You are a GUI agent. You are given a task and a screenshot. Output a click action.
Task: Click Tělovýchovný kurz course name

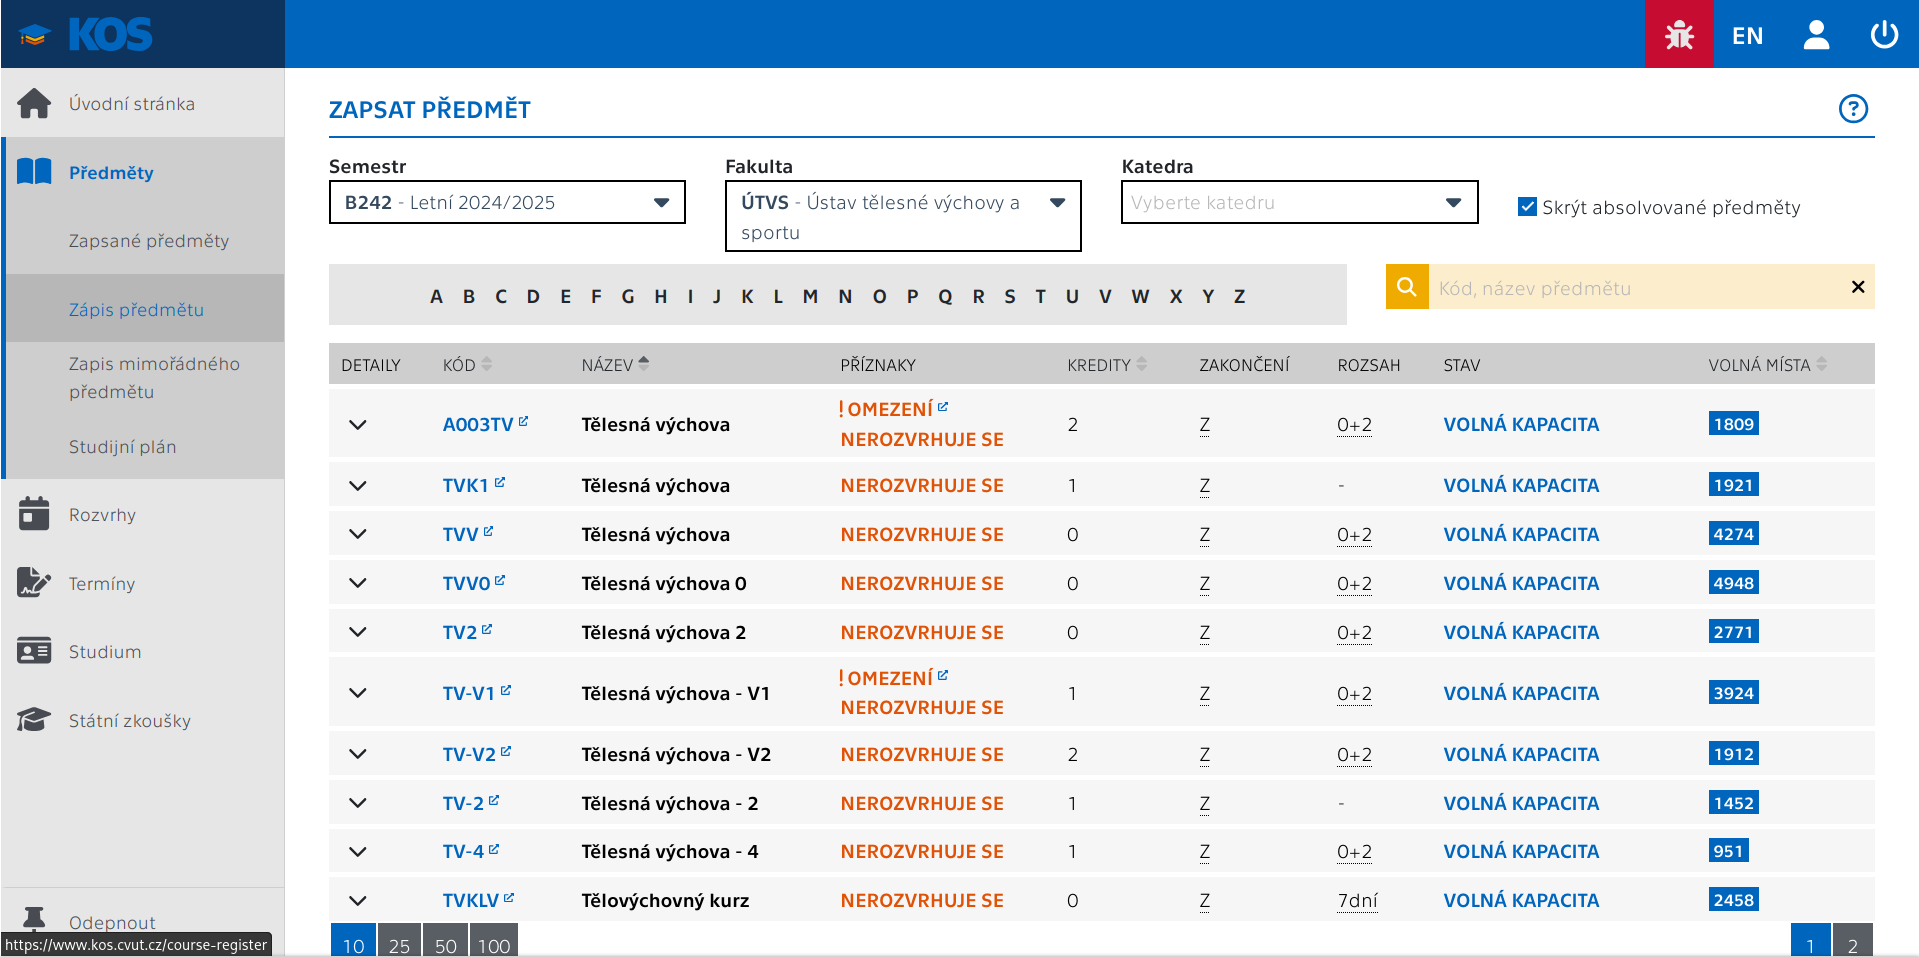tap(665, 900)
